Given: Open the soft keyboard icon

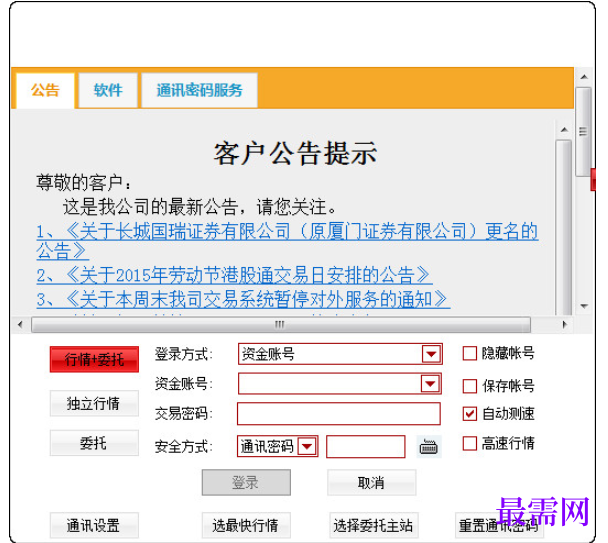Looking at the screenshot, I should (x=428, y=447).
